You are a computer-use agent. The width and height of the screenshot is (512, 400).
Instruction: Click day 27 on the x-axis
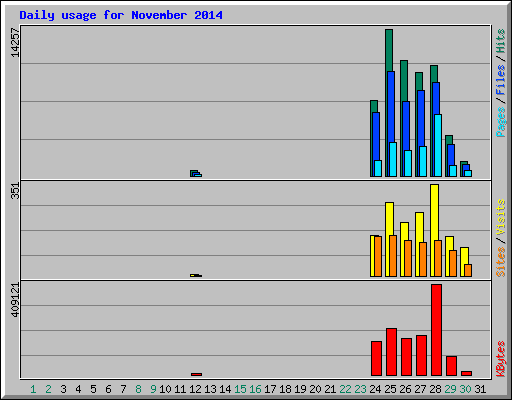[420, 389]
